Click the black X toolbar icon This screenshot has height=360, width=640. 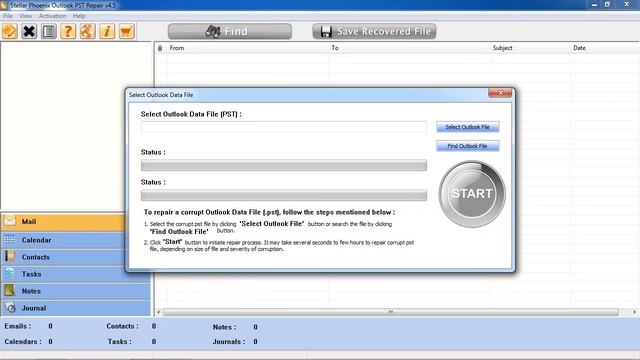(29, 31)
